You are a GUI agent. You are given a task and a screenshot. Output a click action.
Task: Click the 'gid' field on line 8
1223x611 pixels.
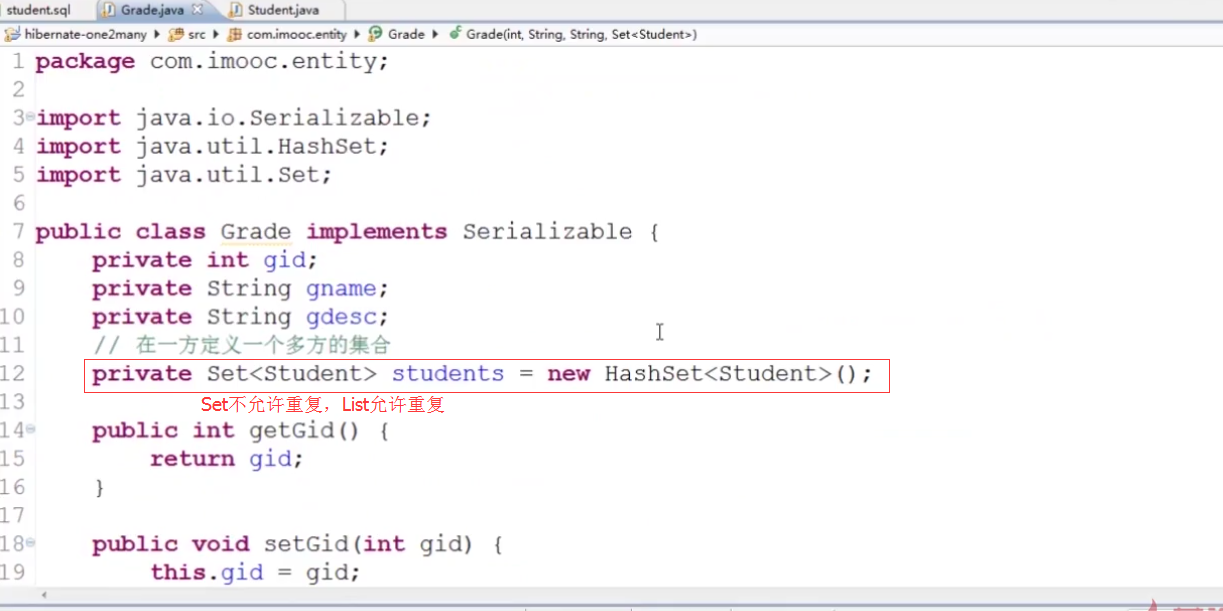tap(284, 260)
